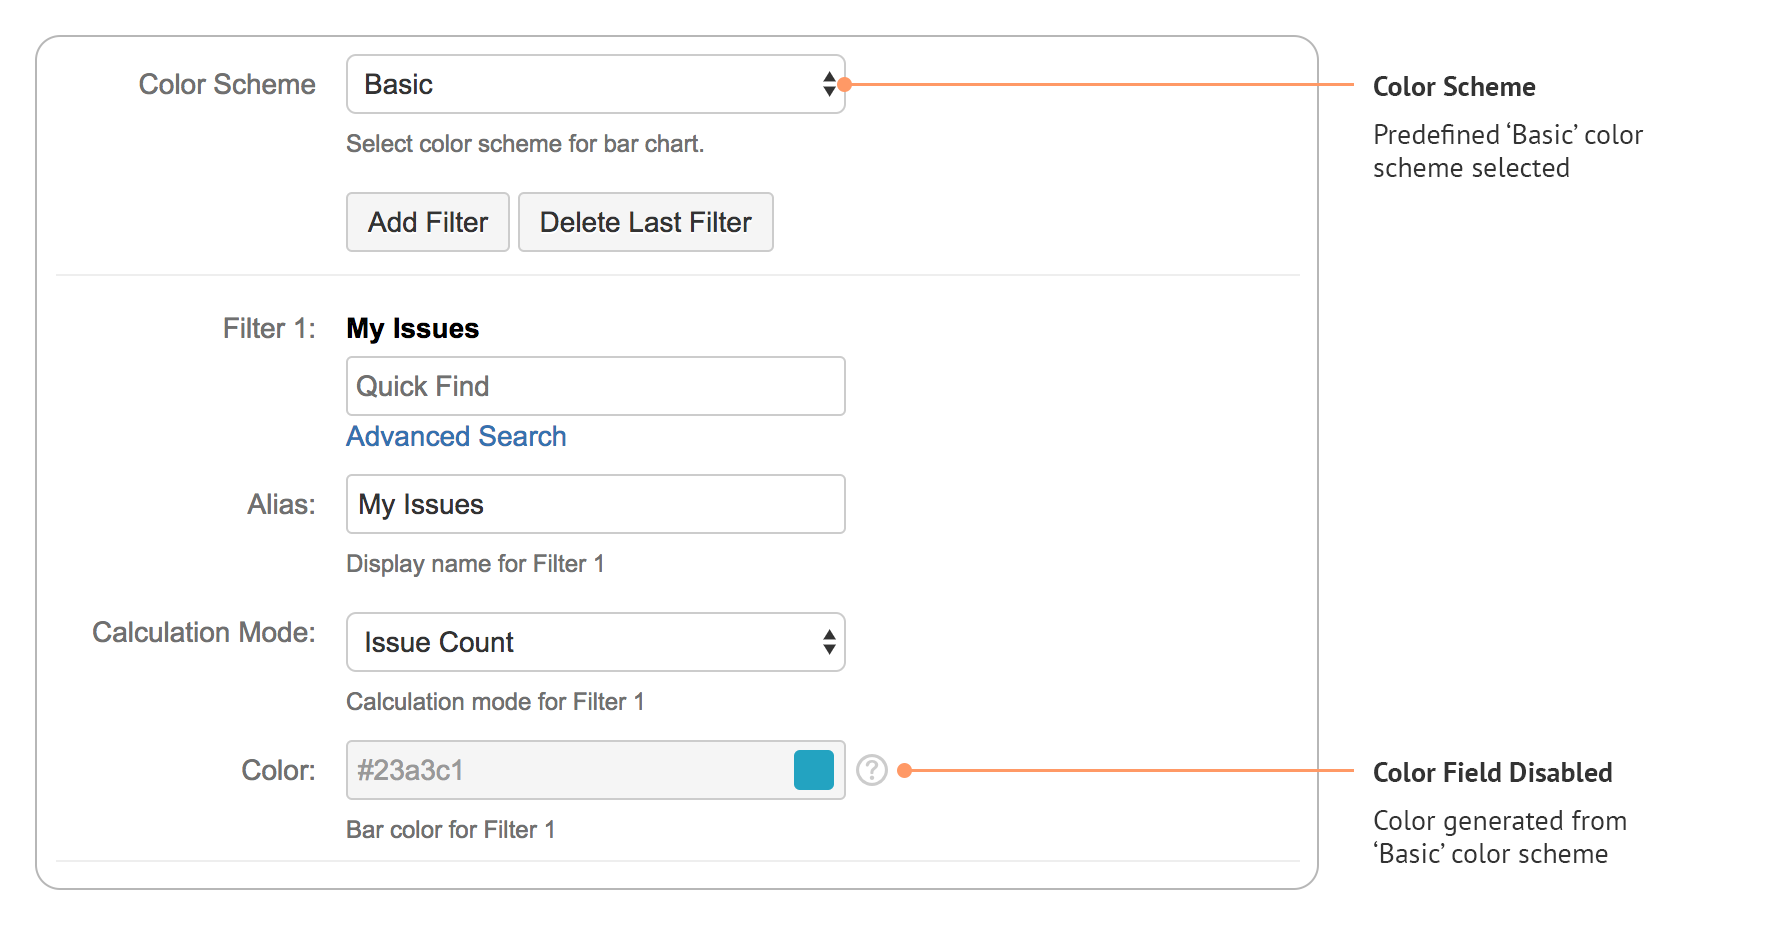Click the Basic value in Color Scheme
The image size is (1784, 925).
pyautogui.click(x=399, y=84)
